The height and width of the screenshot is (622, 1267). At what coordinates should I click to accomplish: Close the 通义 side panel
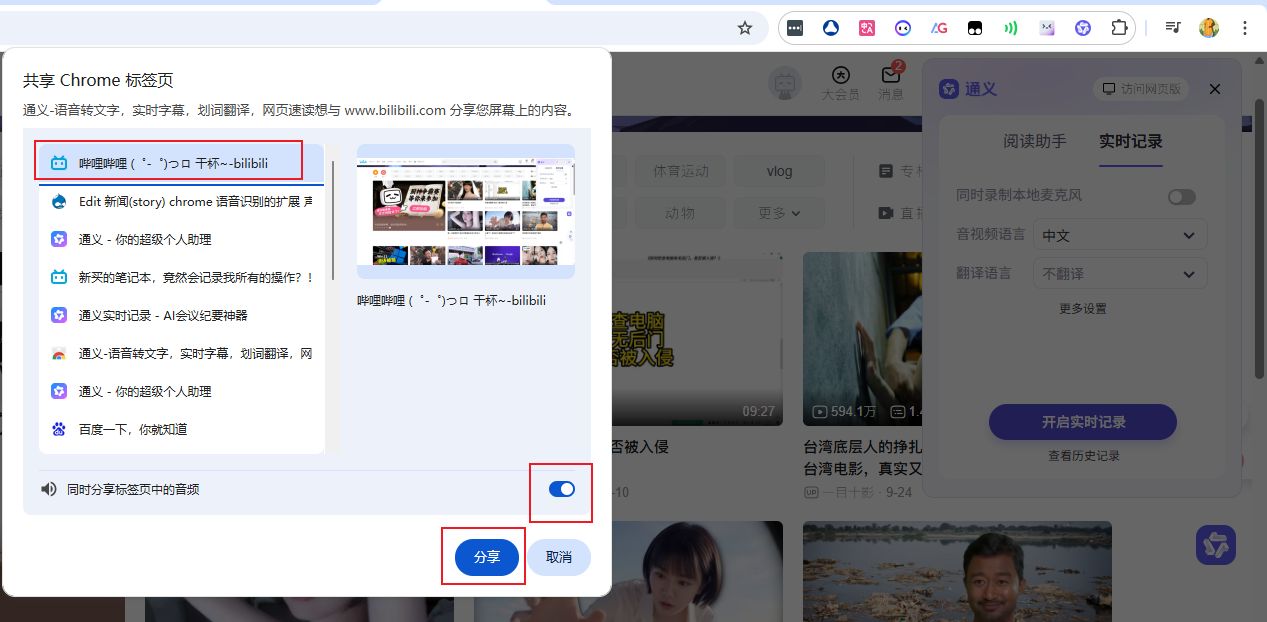click(x=1215, y=89)
